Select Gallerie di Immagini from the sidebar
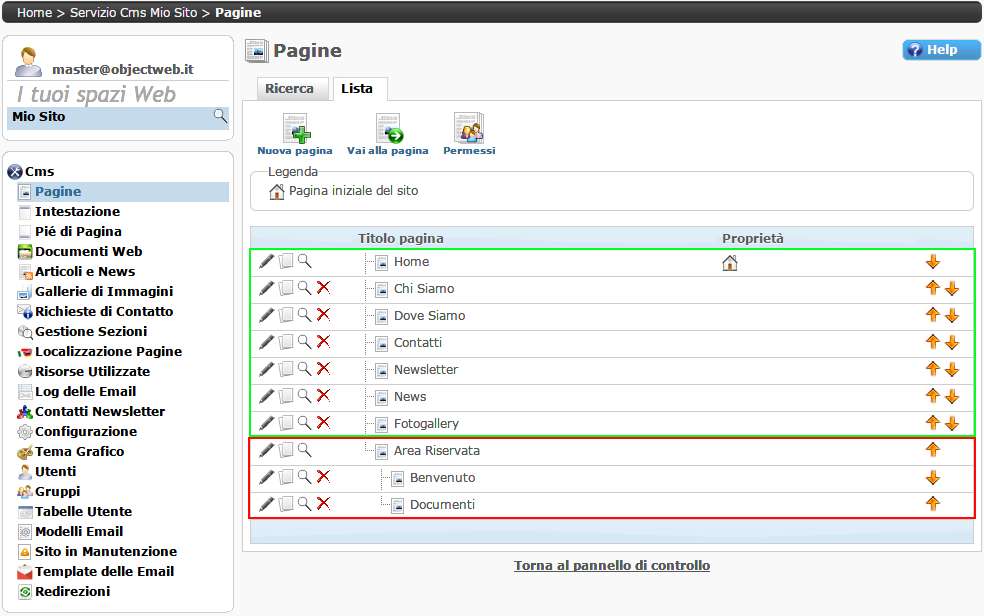 click(103, 291)
